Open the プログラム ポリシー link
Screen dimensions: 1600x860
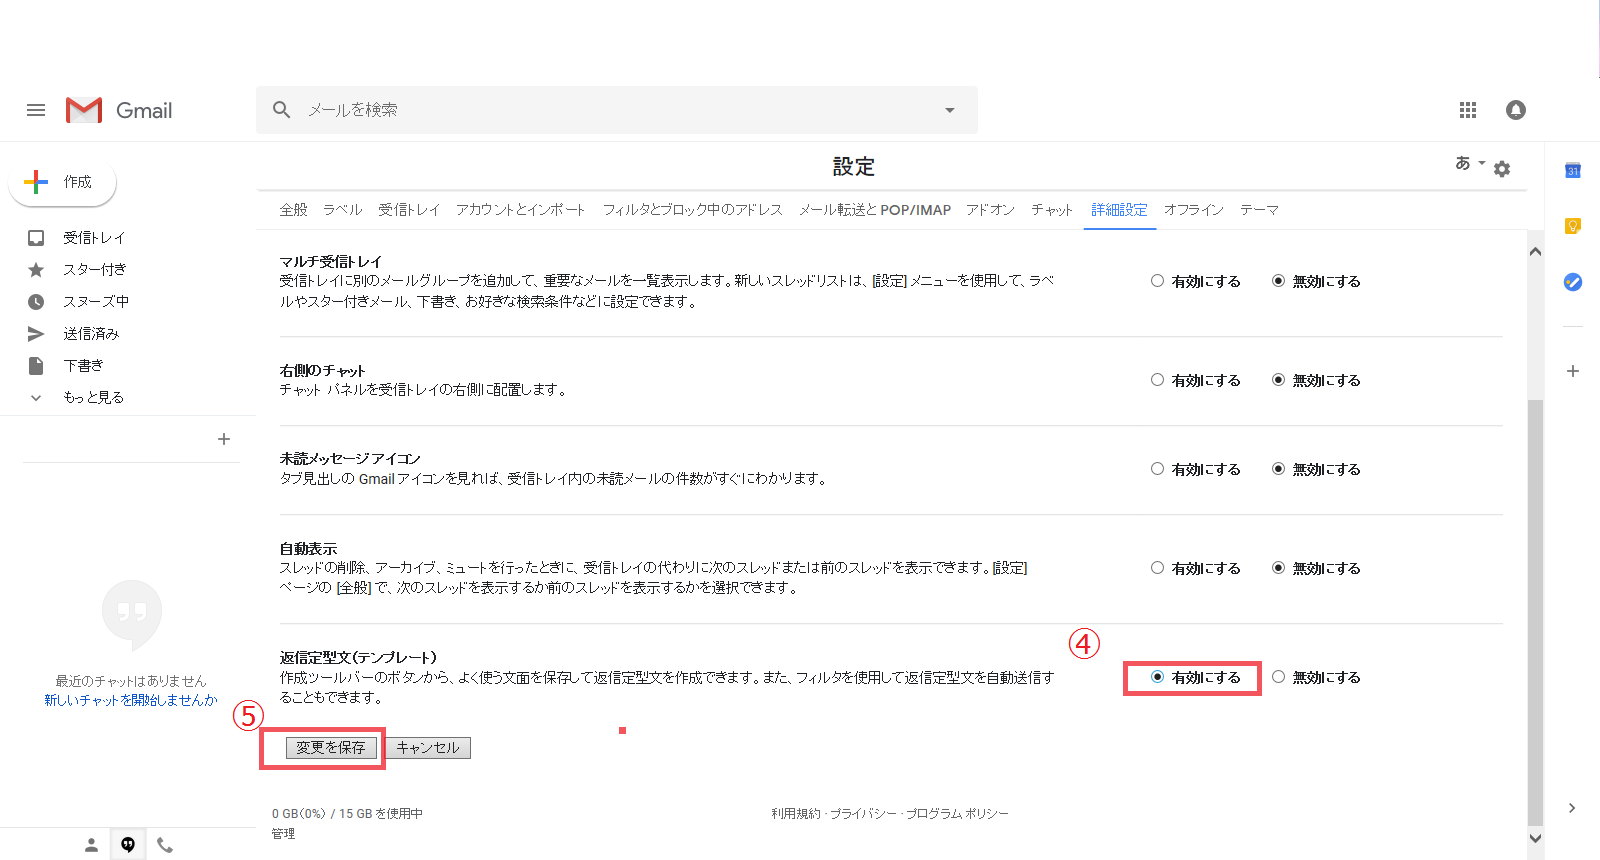[957, 814]
